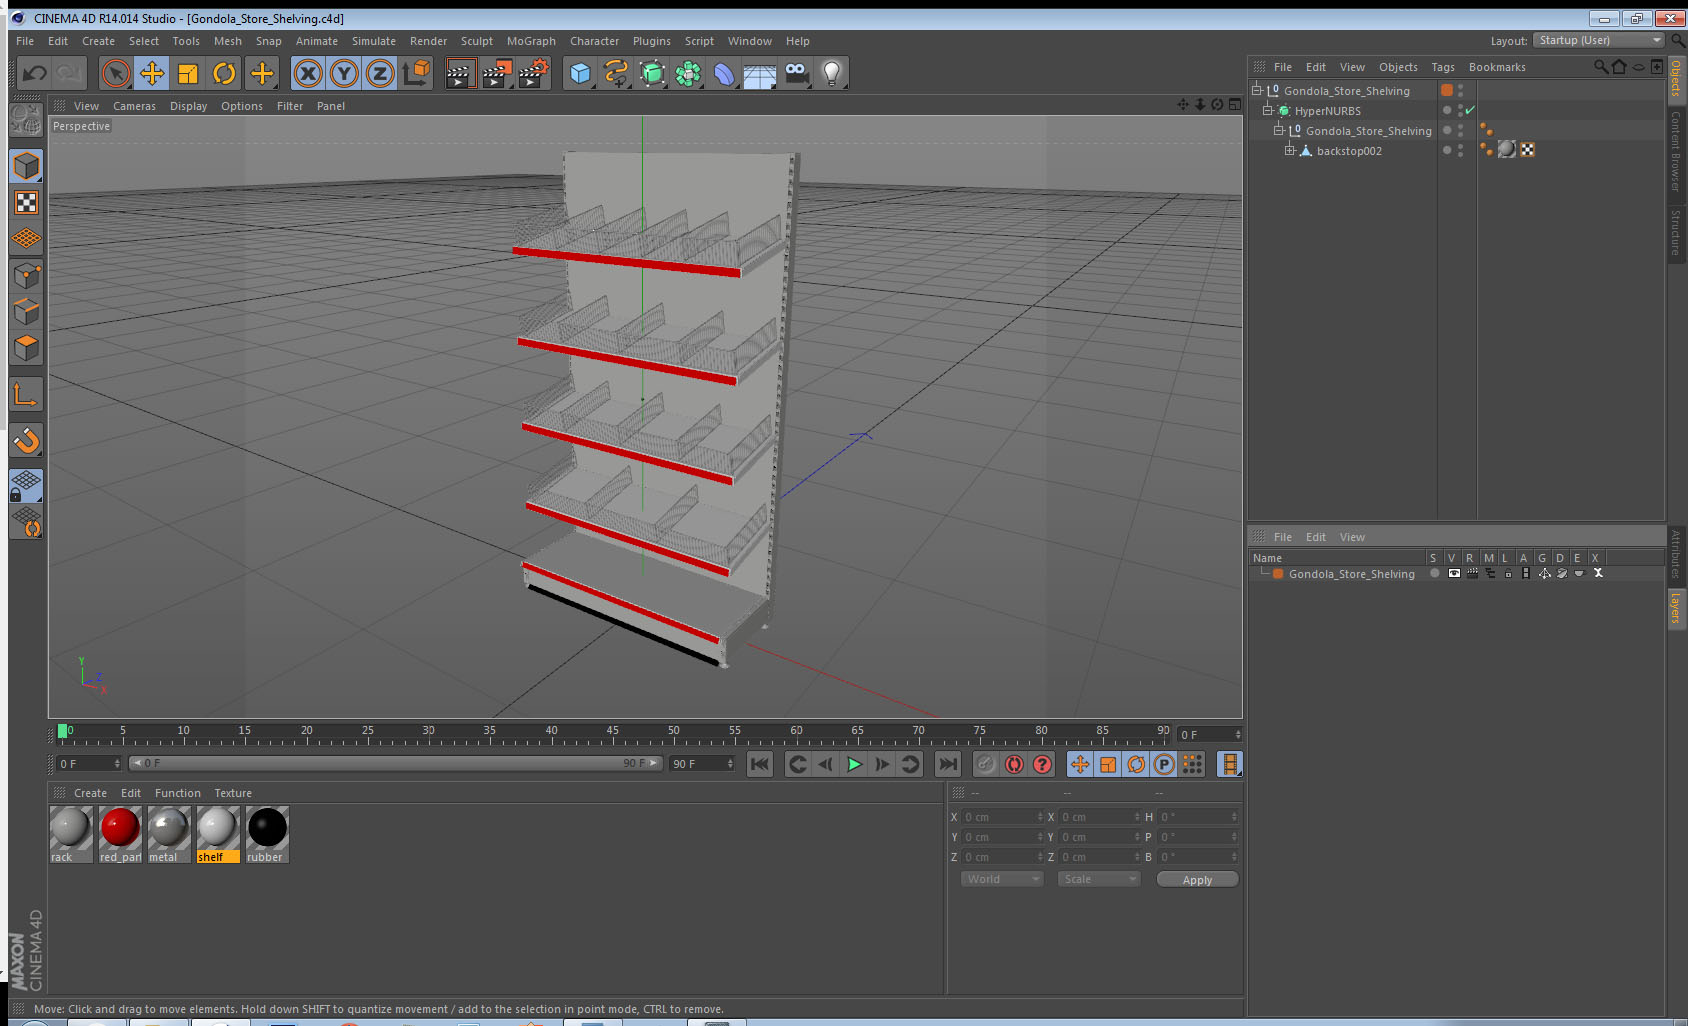
Task: Open material manager Texture menu
Action: [x=233, y=793]
